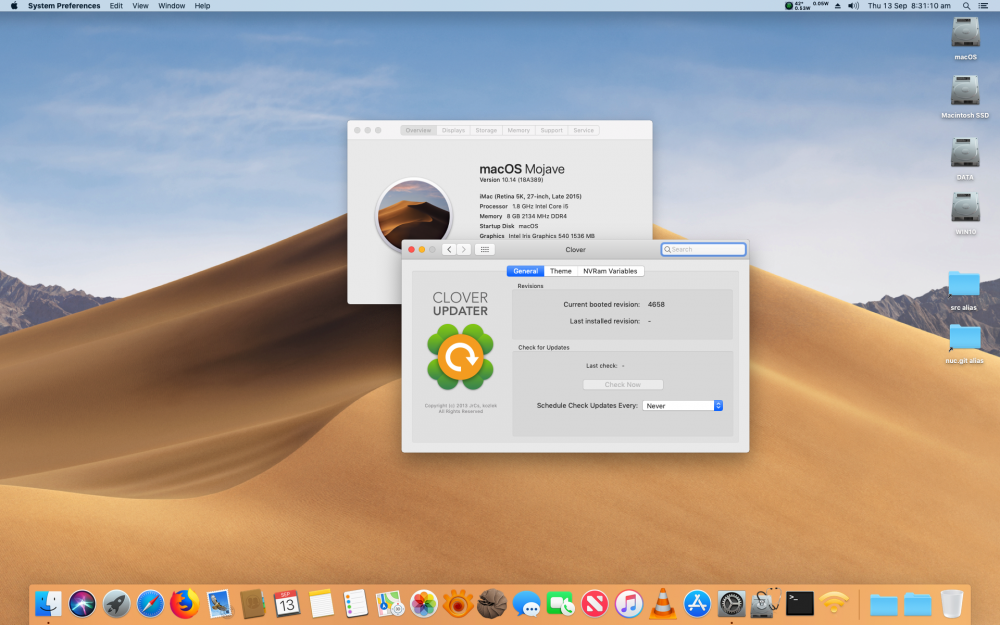Click Check Now button in Clover
This screenshot has width=1000, height=625.
[x=622, y=385]
